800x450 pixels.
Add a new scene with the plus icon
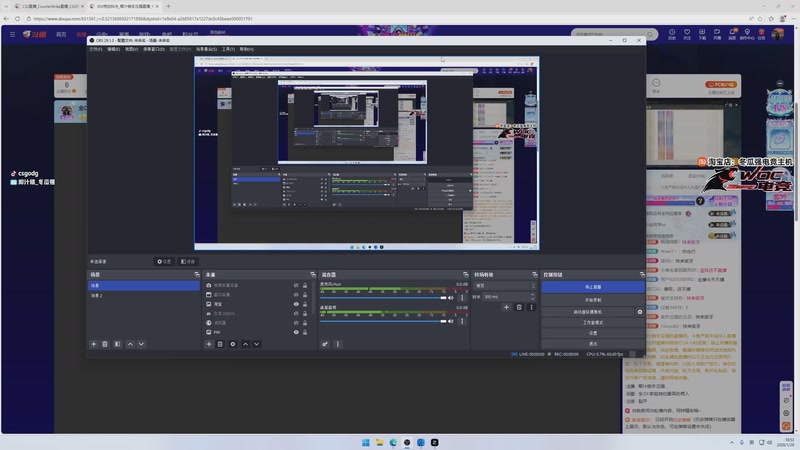click(x=94, y=344)
